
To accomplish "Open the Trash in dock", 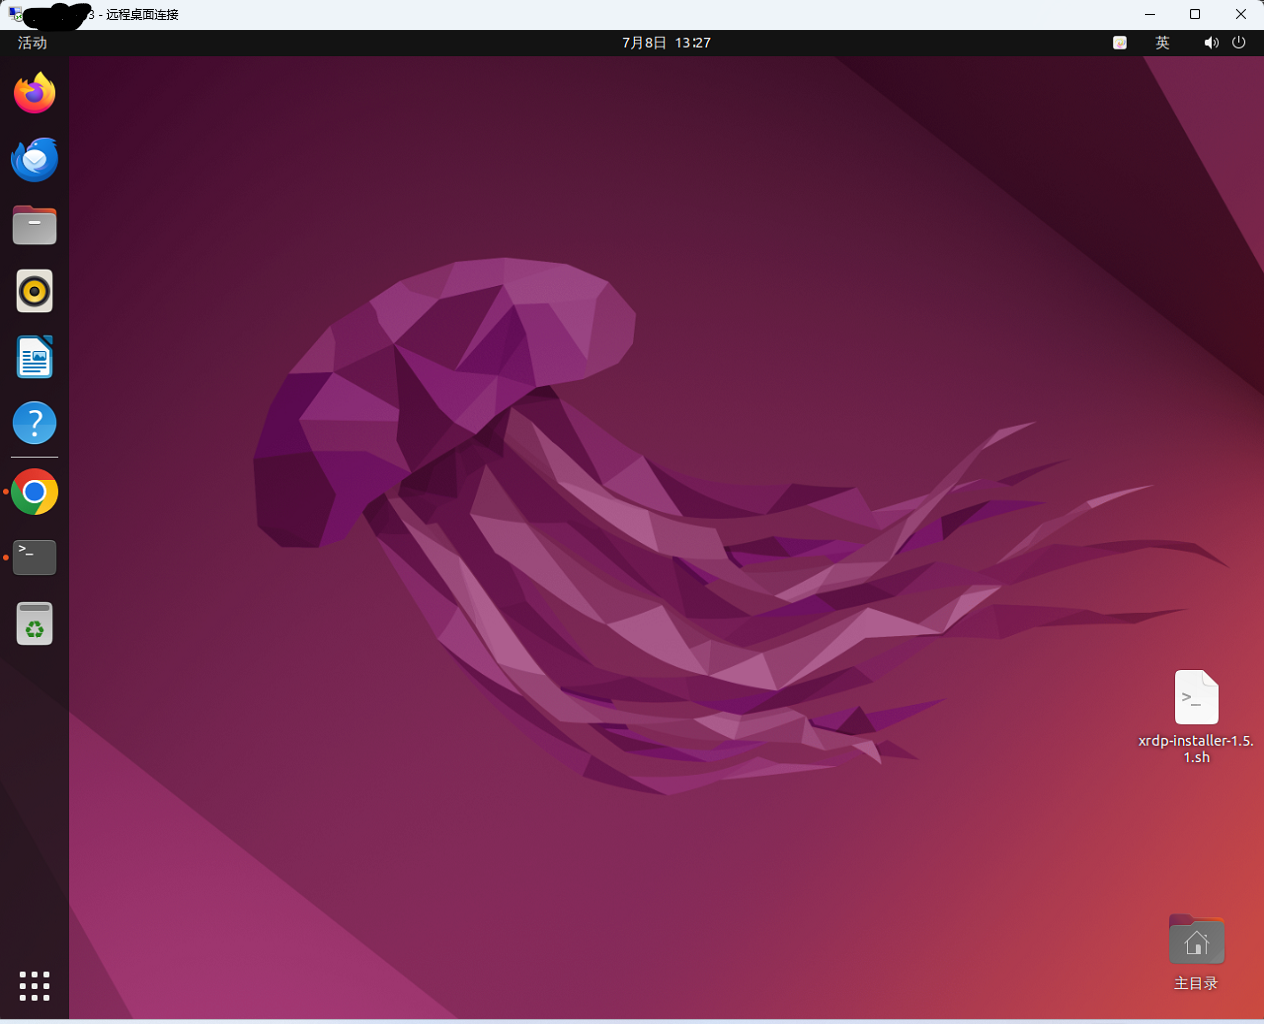I will [35, 623].
